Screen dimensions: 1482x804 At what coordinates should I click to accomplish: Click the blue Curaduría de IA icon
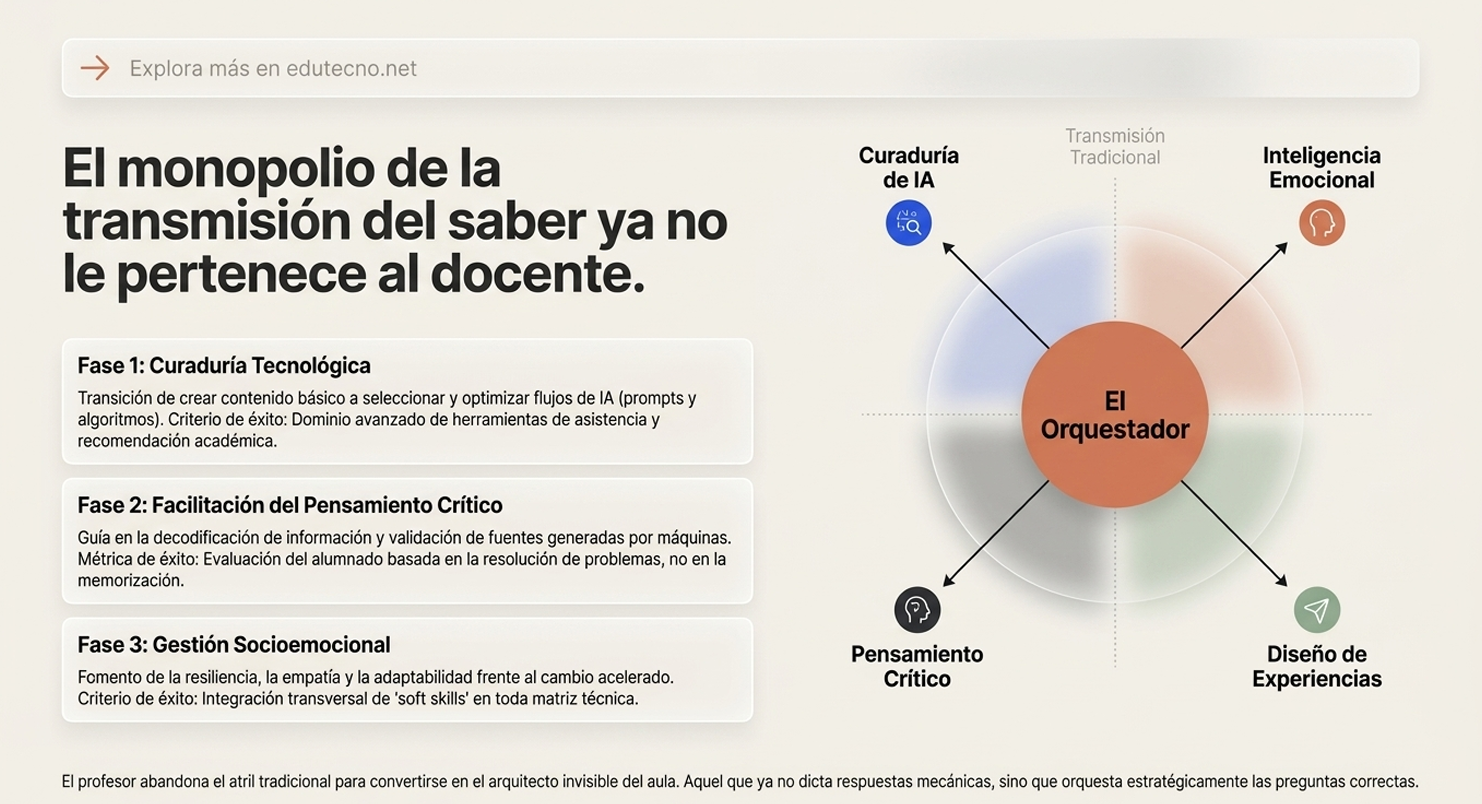[x=909, y=223]
